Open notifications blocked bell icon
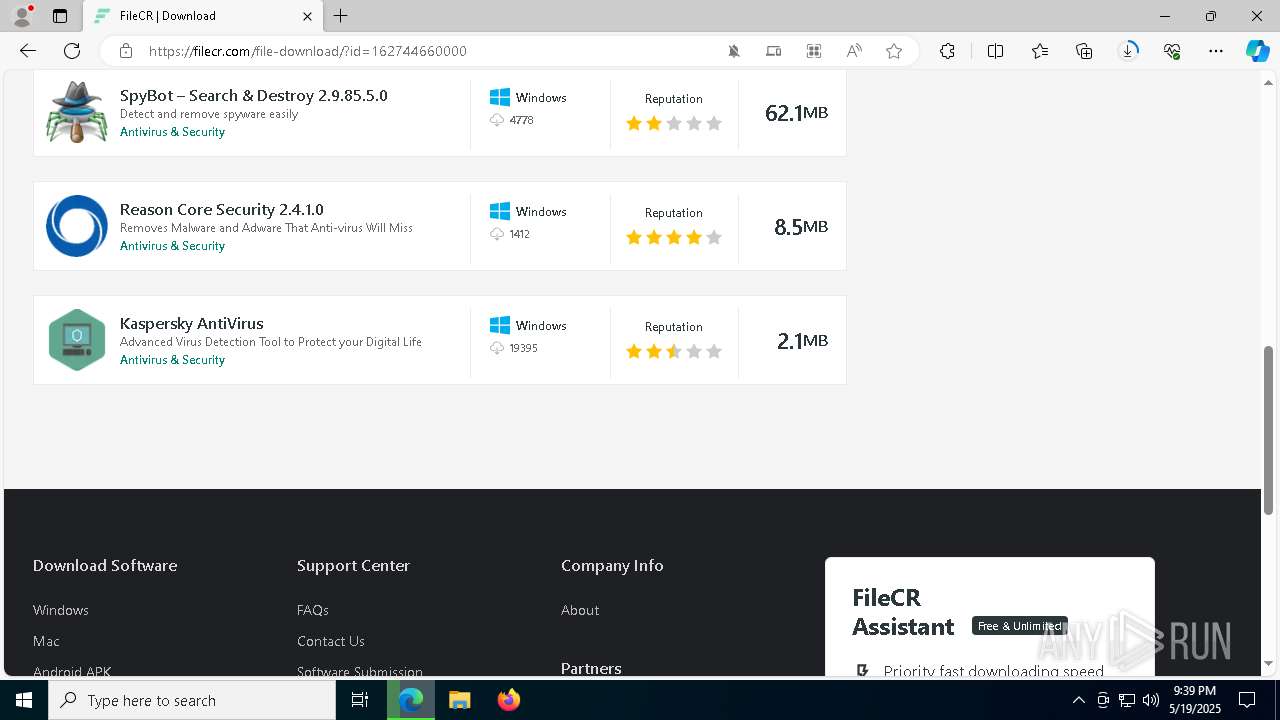1280x720 pixels. [x=734, y=51]
